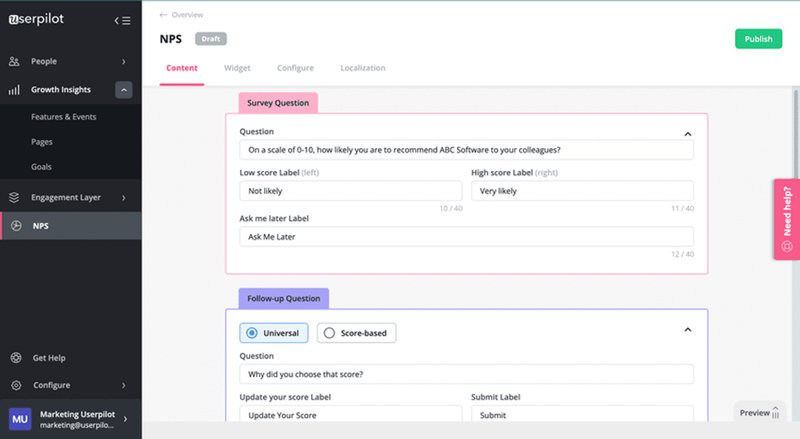Click the '12 / 40' character counter
Screen dimensions: 800x439
coord(682,254)
